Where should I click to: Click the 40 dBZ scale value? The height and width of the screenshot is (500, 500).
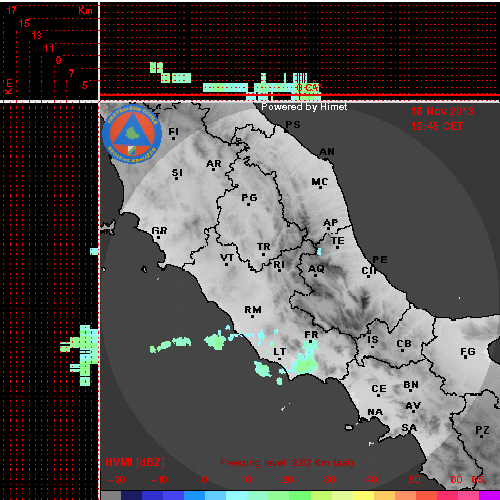click(371, 480)
